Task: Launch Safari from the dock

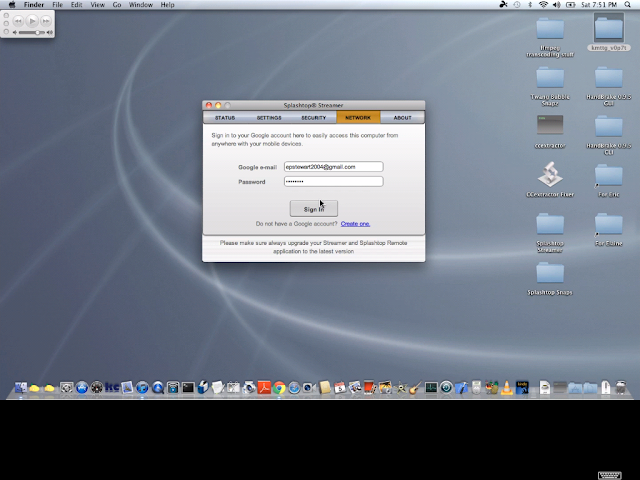Action: tap(294, 387)
